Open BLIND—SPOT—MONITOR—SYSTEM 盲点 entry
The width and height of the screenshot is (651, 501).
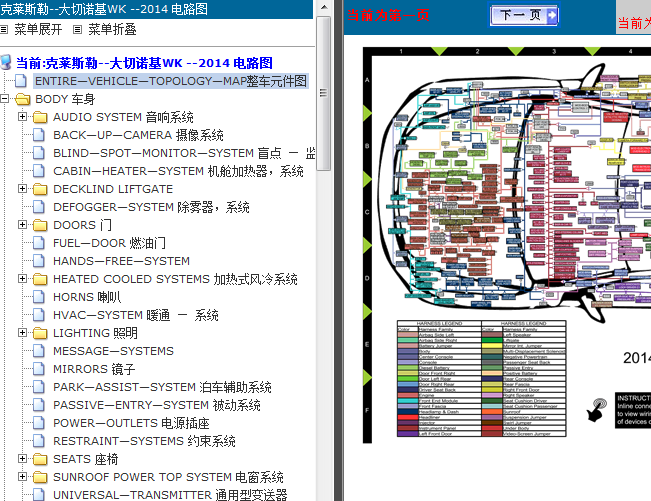[x=184, y=153]
